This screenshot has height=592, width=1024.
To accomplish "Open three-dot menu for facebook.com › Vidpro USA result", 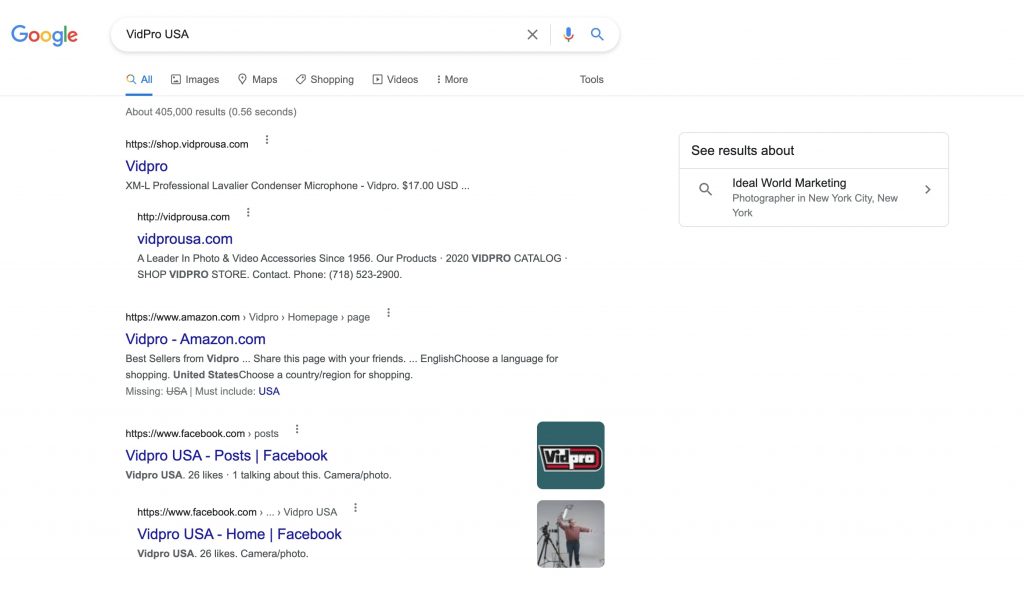I will 355,508.
